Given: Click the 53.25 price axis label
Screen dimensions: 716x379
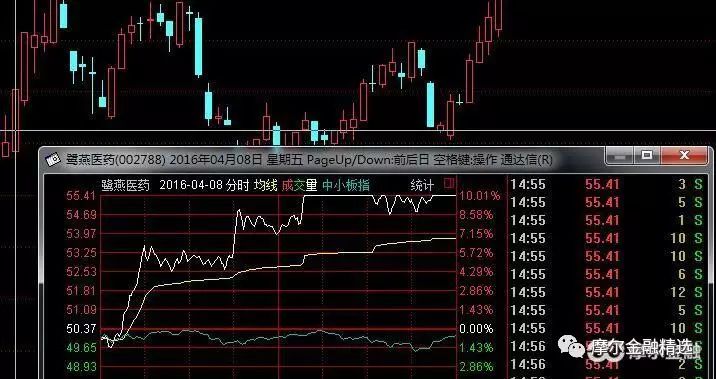Looking at the screenshot, I should 81,253.
